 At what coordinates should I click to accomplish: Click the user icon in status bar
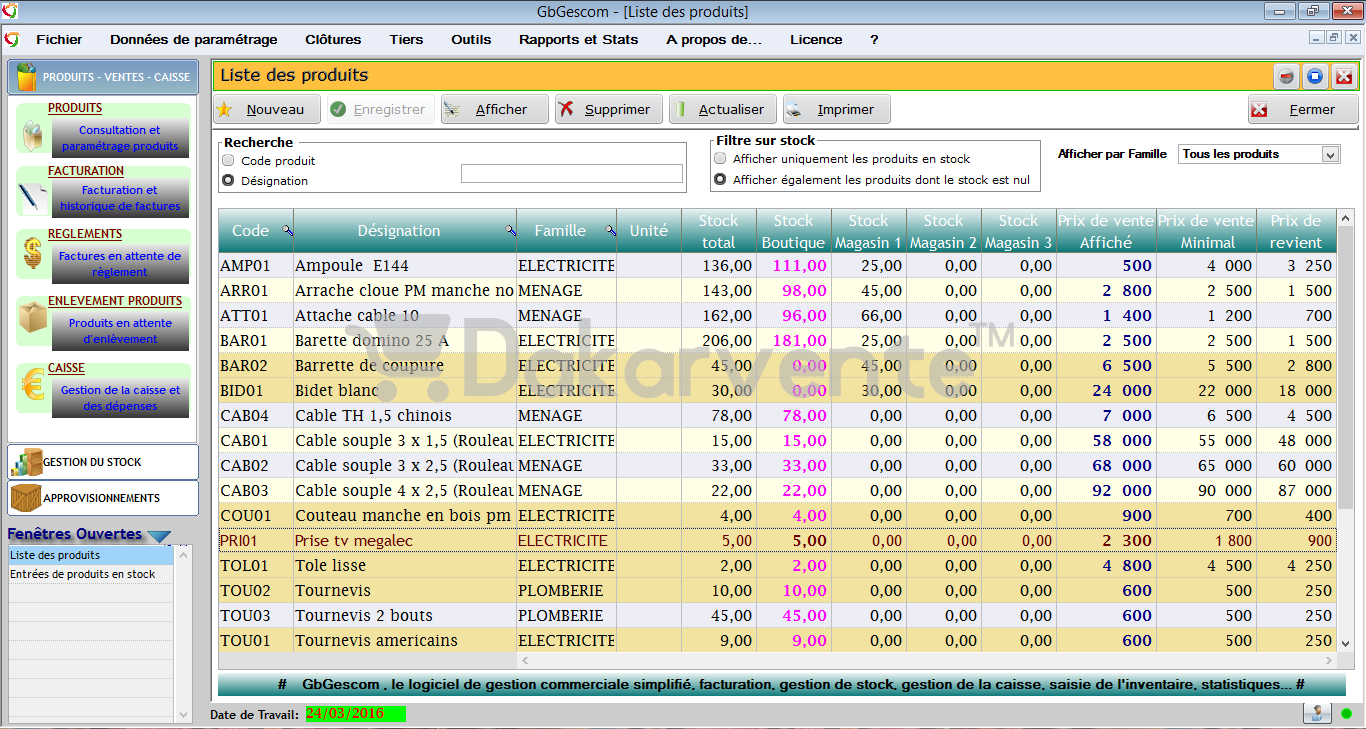click(x=1317, y=713)
